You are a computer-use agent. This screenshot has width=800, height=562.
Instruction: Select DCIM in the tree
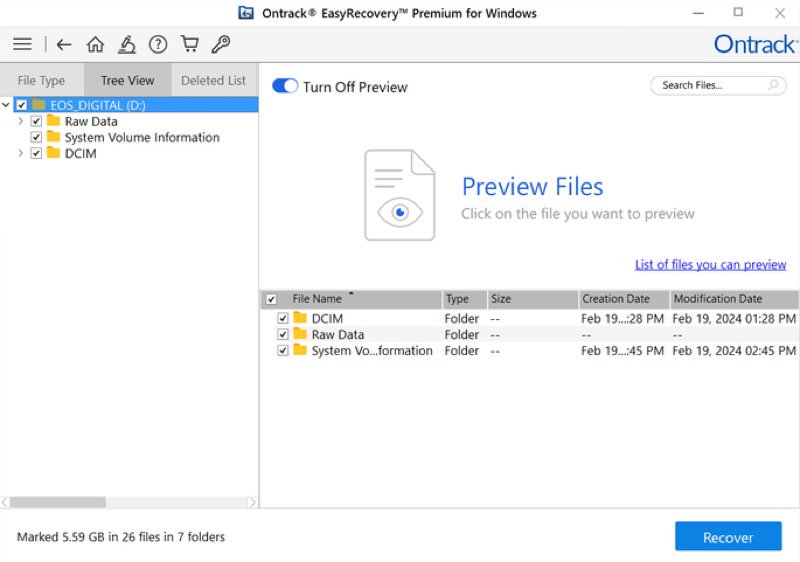[x=80, y=154]
